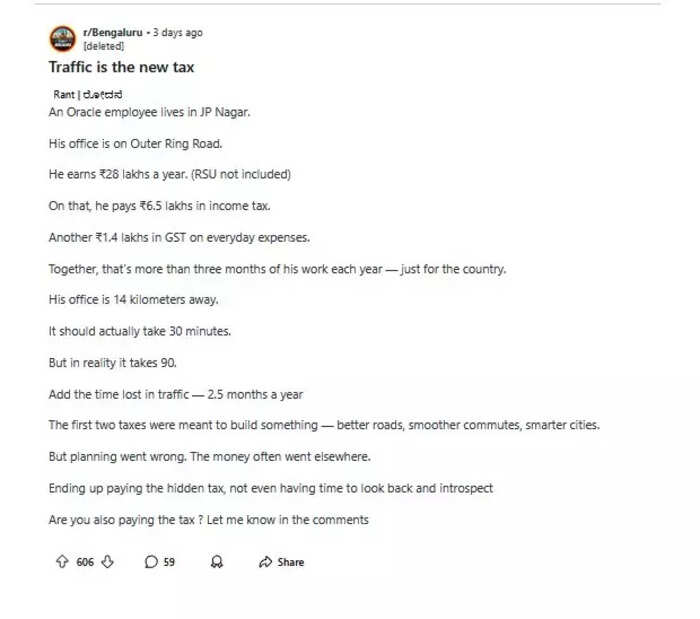Upvote the Traffic is the new tax post
This screenshot has height=619, width=700.
tap(62, 561)
